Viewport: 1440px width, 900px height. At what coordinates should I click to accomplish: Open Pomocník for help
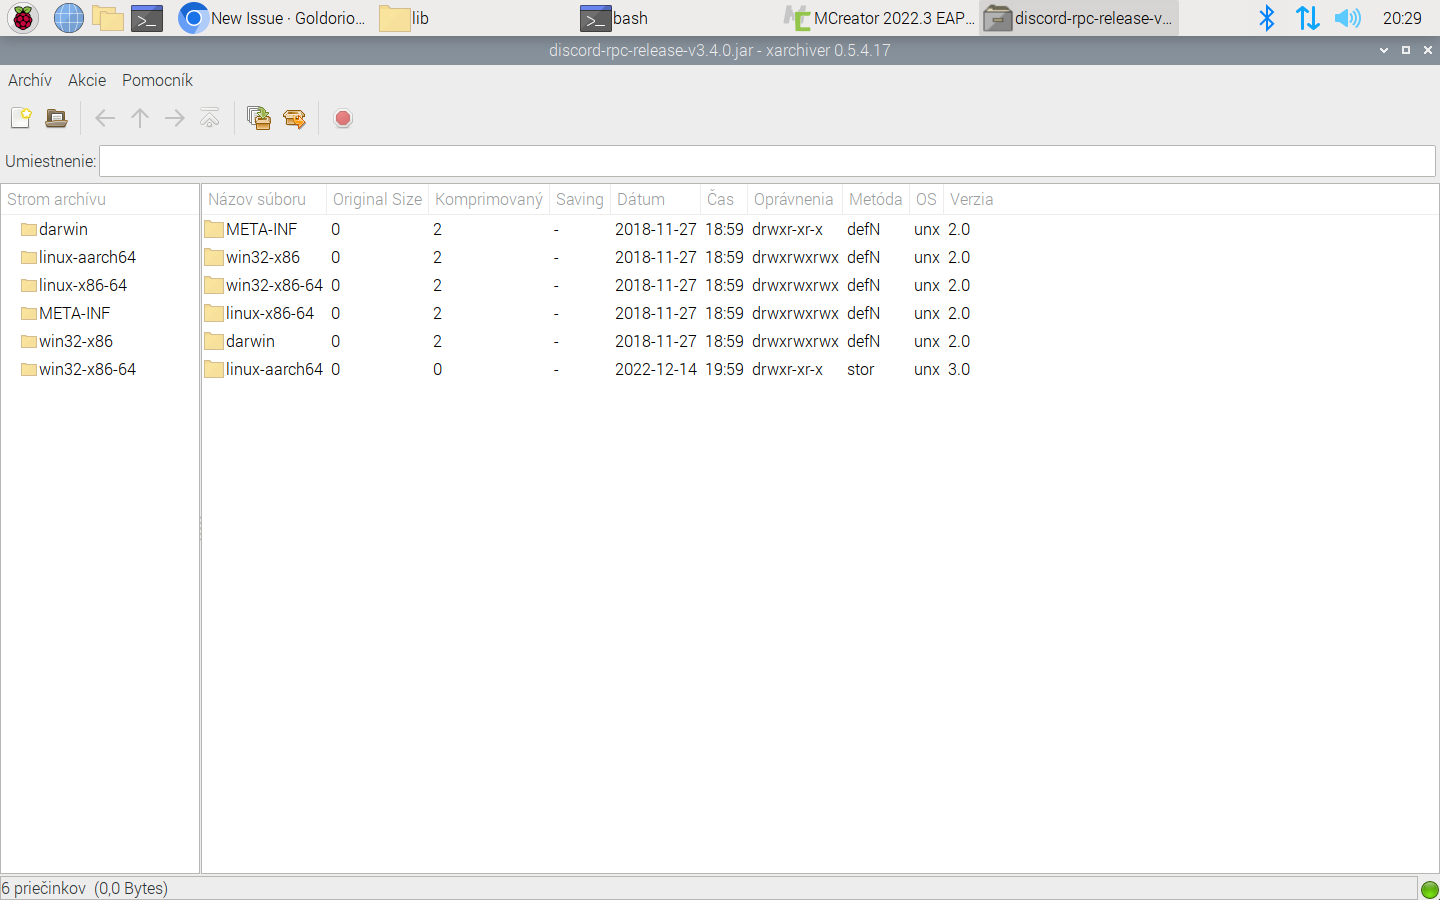point(157,80)
